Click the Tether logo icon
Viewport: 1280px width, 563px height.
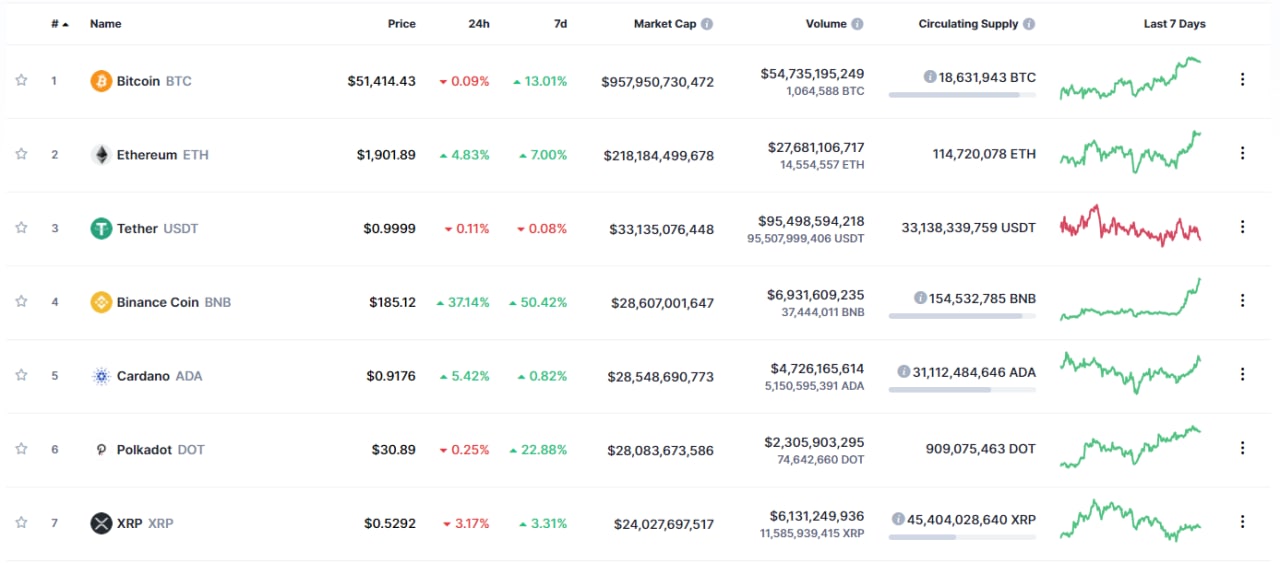pyautogui.click(x=101, y=229)
